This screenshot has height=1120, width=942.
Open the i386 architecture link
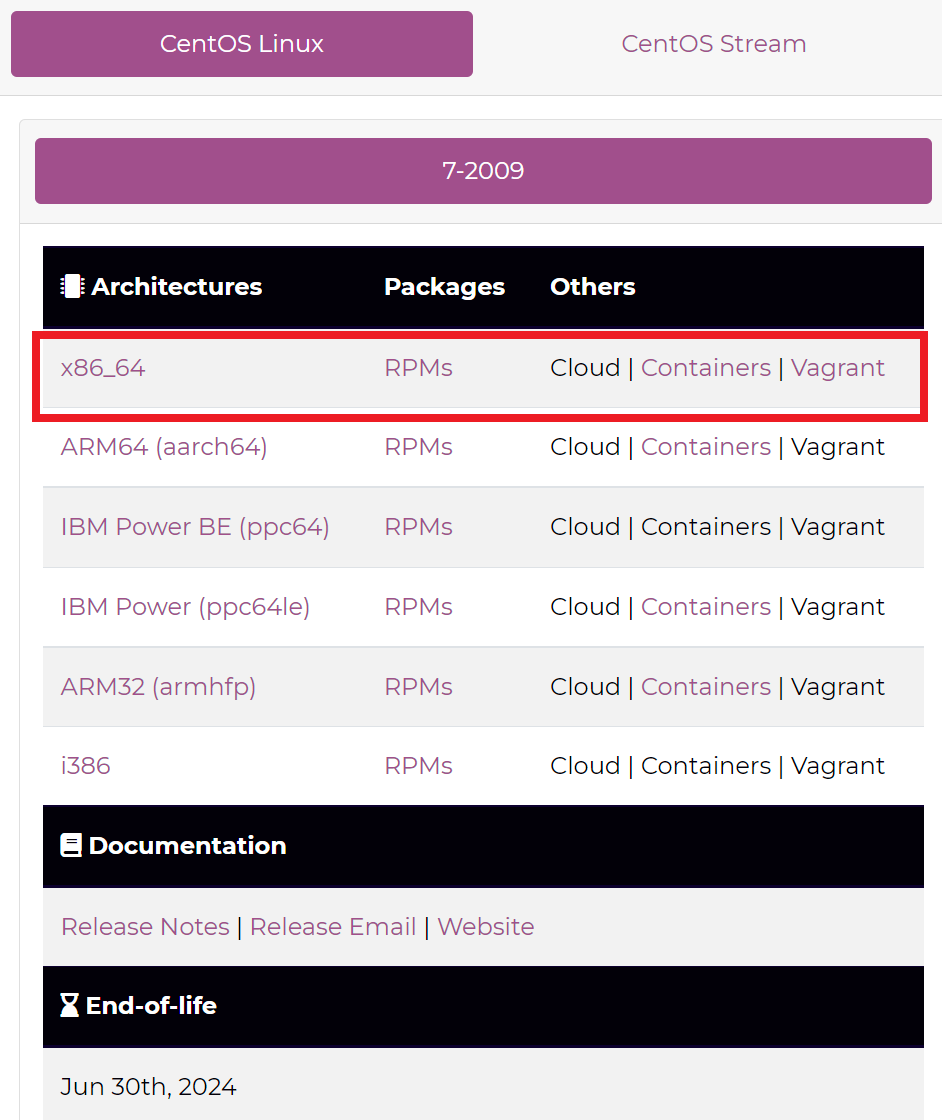85,766
